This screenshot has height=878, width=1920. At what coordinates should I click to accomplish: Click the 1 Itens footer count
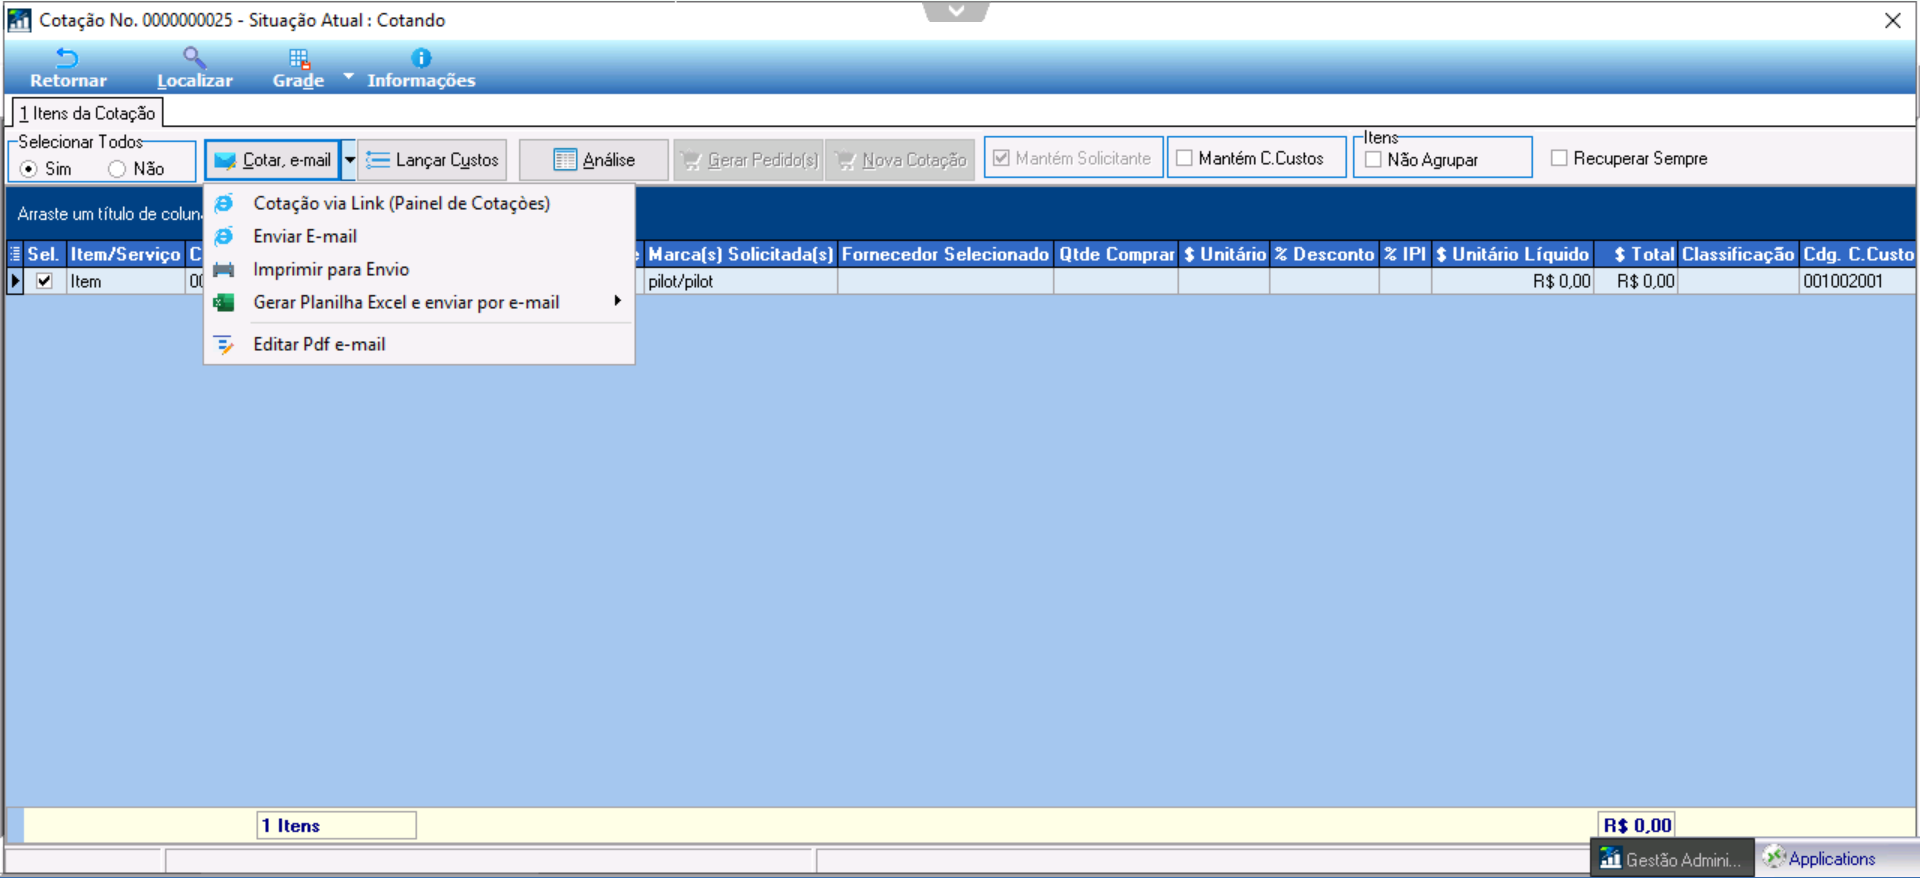[336, 825]
